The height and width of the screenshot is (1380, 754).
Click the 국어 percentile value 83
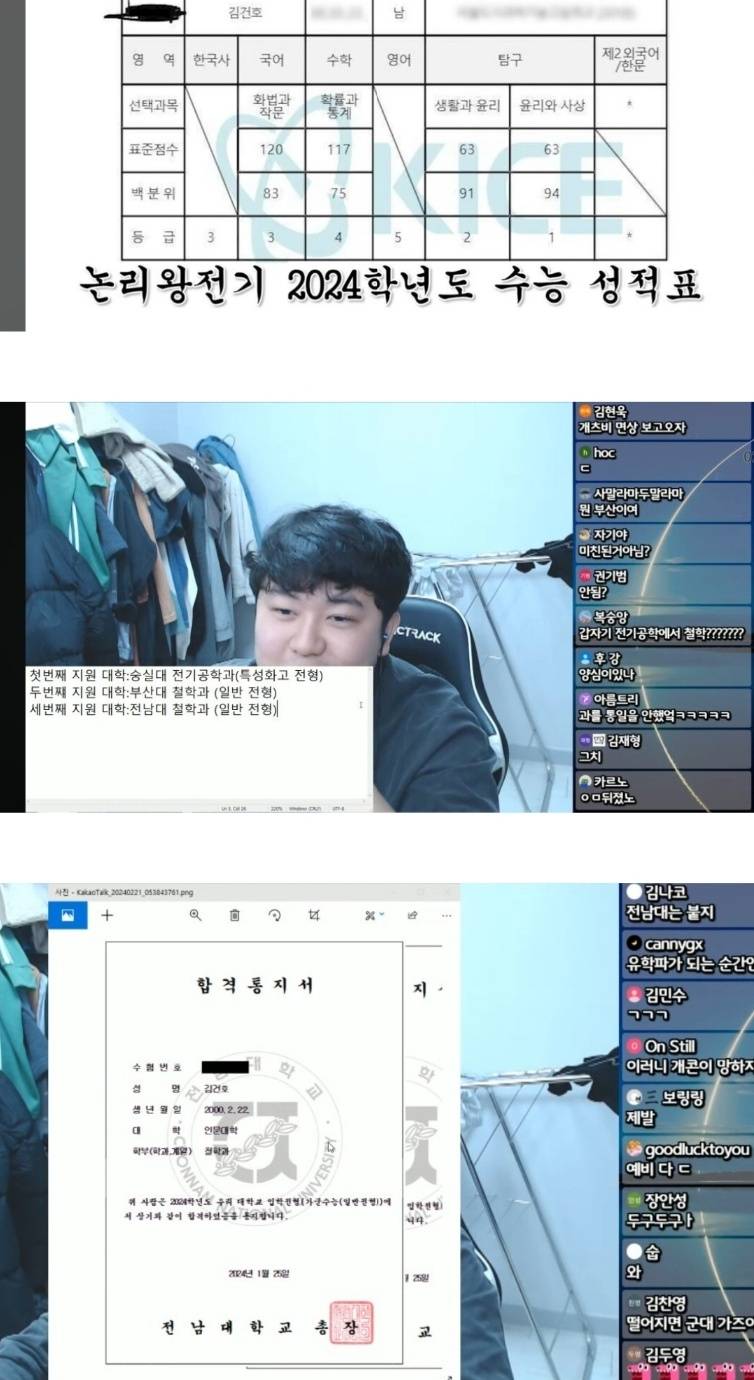coord(271,193)
